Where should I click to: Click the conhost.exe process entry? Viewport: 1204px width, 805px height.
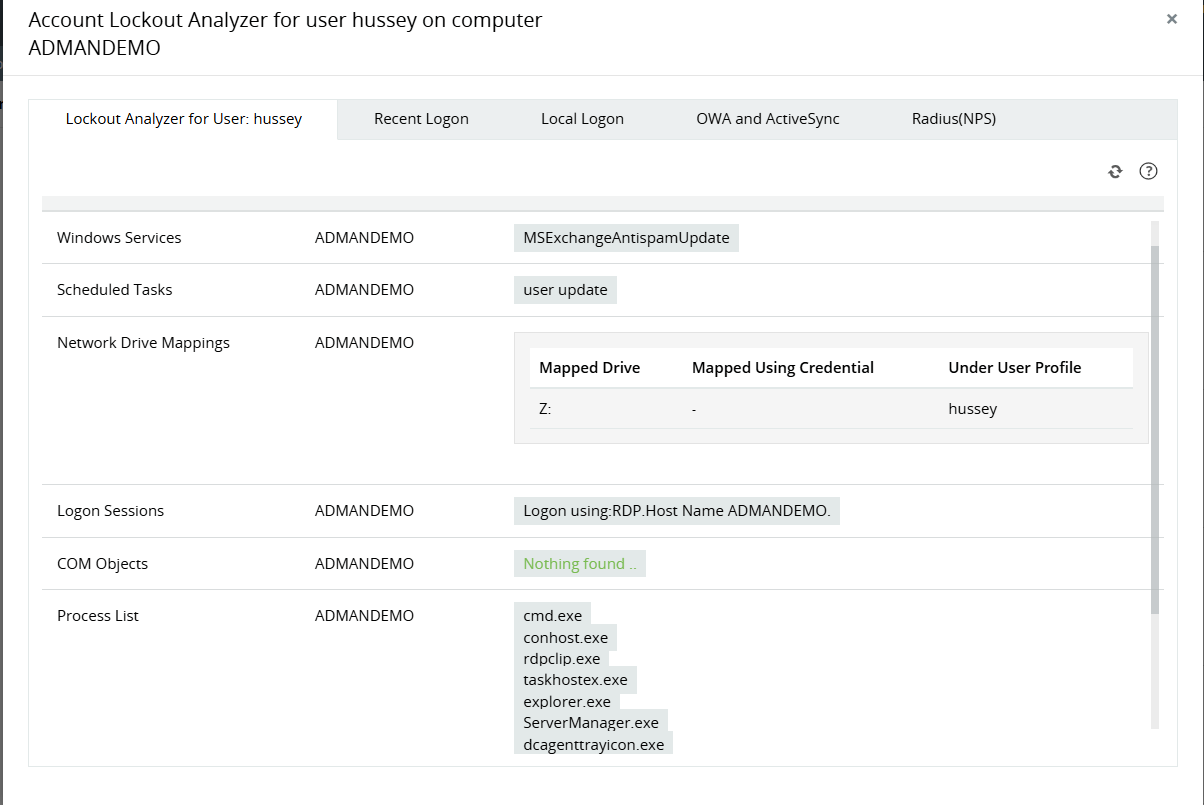click(566, 636)
